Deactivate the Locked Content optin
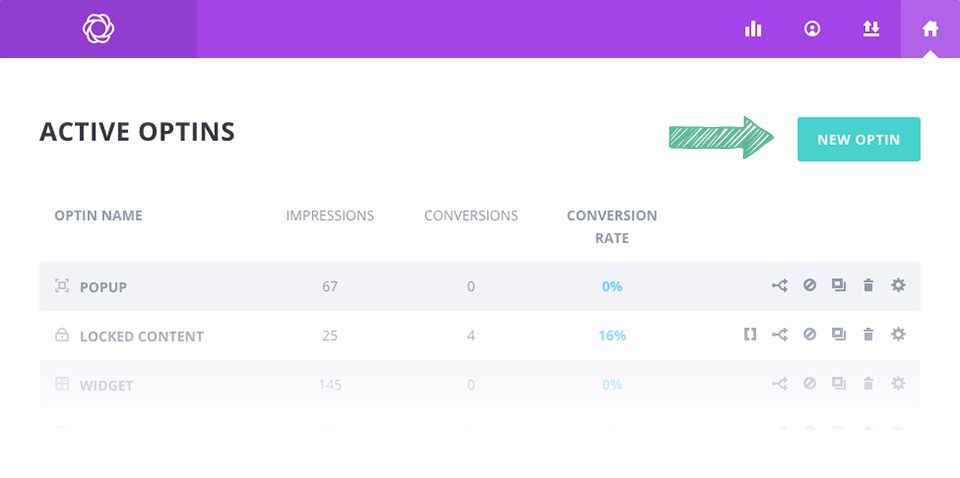Screen dimensions: 960x478 pos(810,335)
